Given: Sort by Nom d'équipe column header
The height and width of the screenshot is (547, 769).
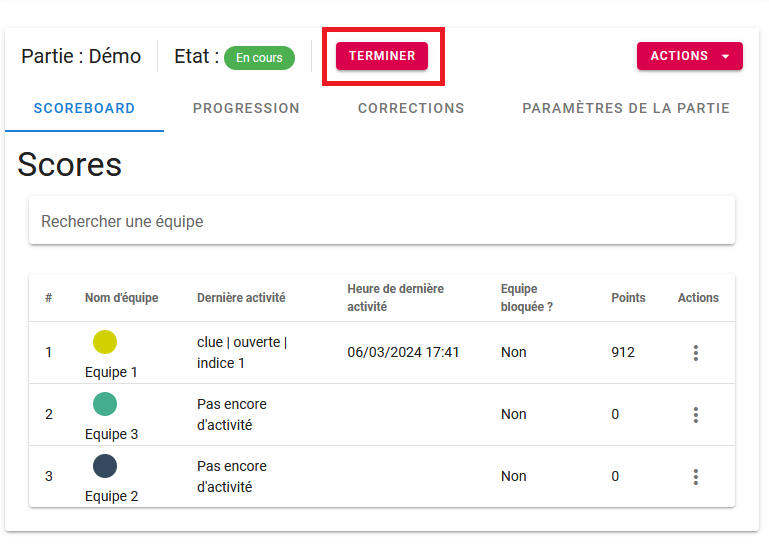Looking at the screenshot, I should click(121, 298).
